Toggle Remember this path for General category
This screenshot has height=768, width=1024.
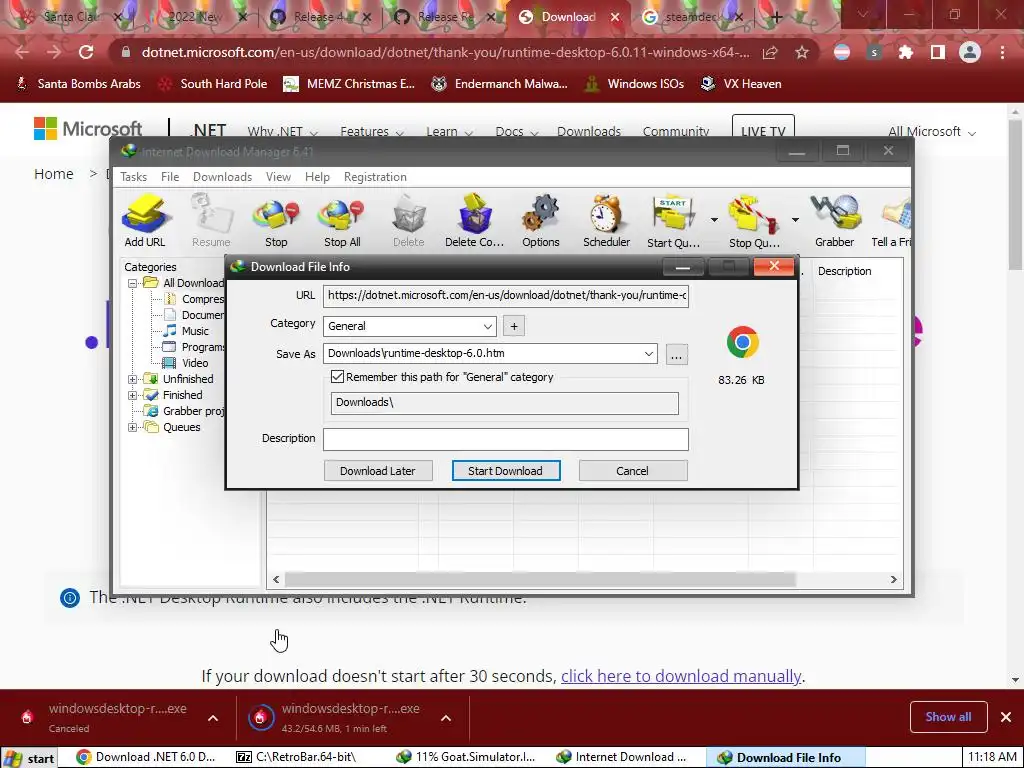tap(337, 377)
